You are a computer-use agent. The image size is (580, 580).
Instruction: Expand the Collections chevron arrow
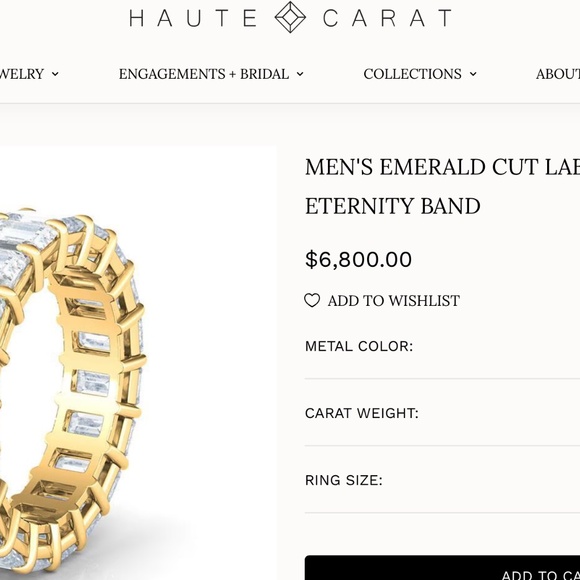[x=473, y=74]
